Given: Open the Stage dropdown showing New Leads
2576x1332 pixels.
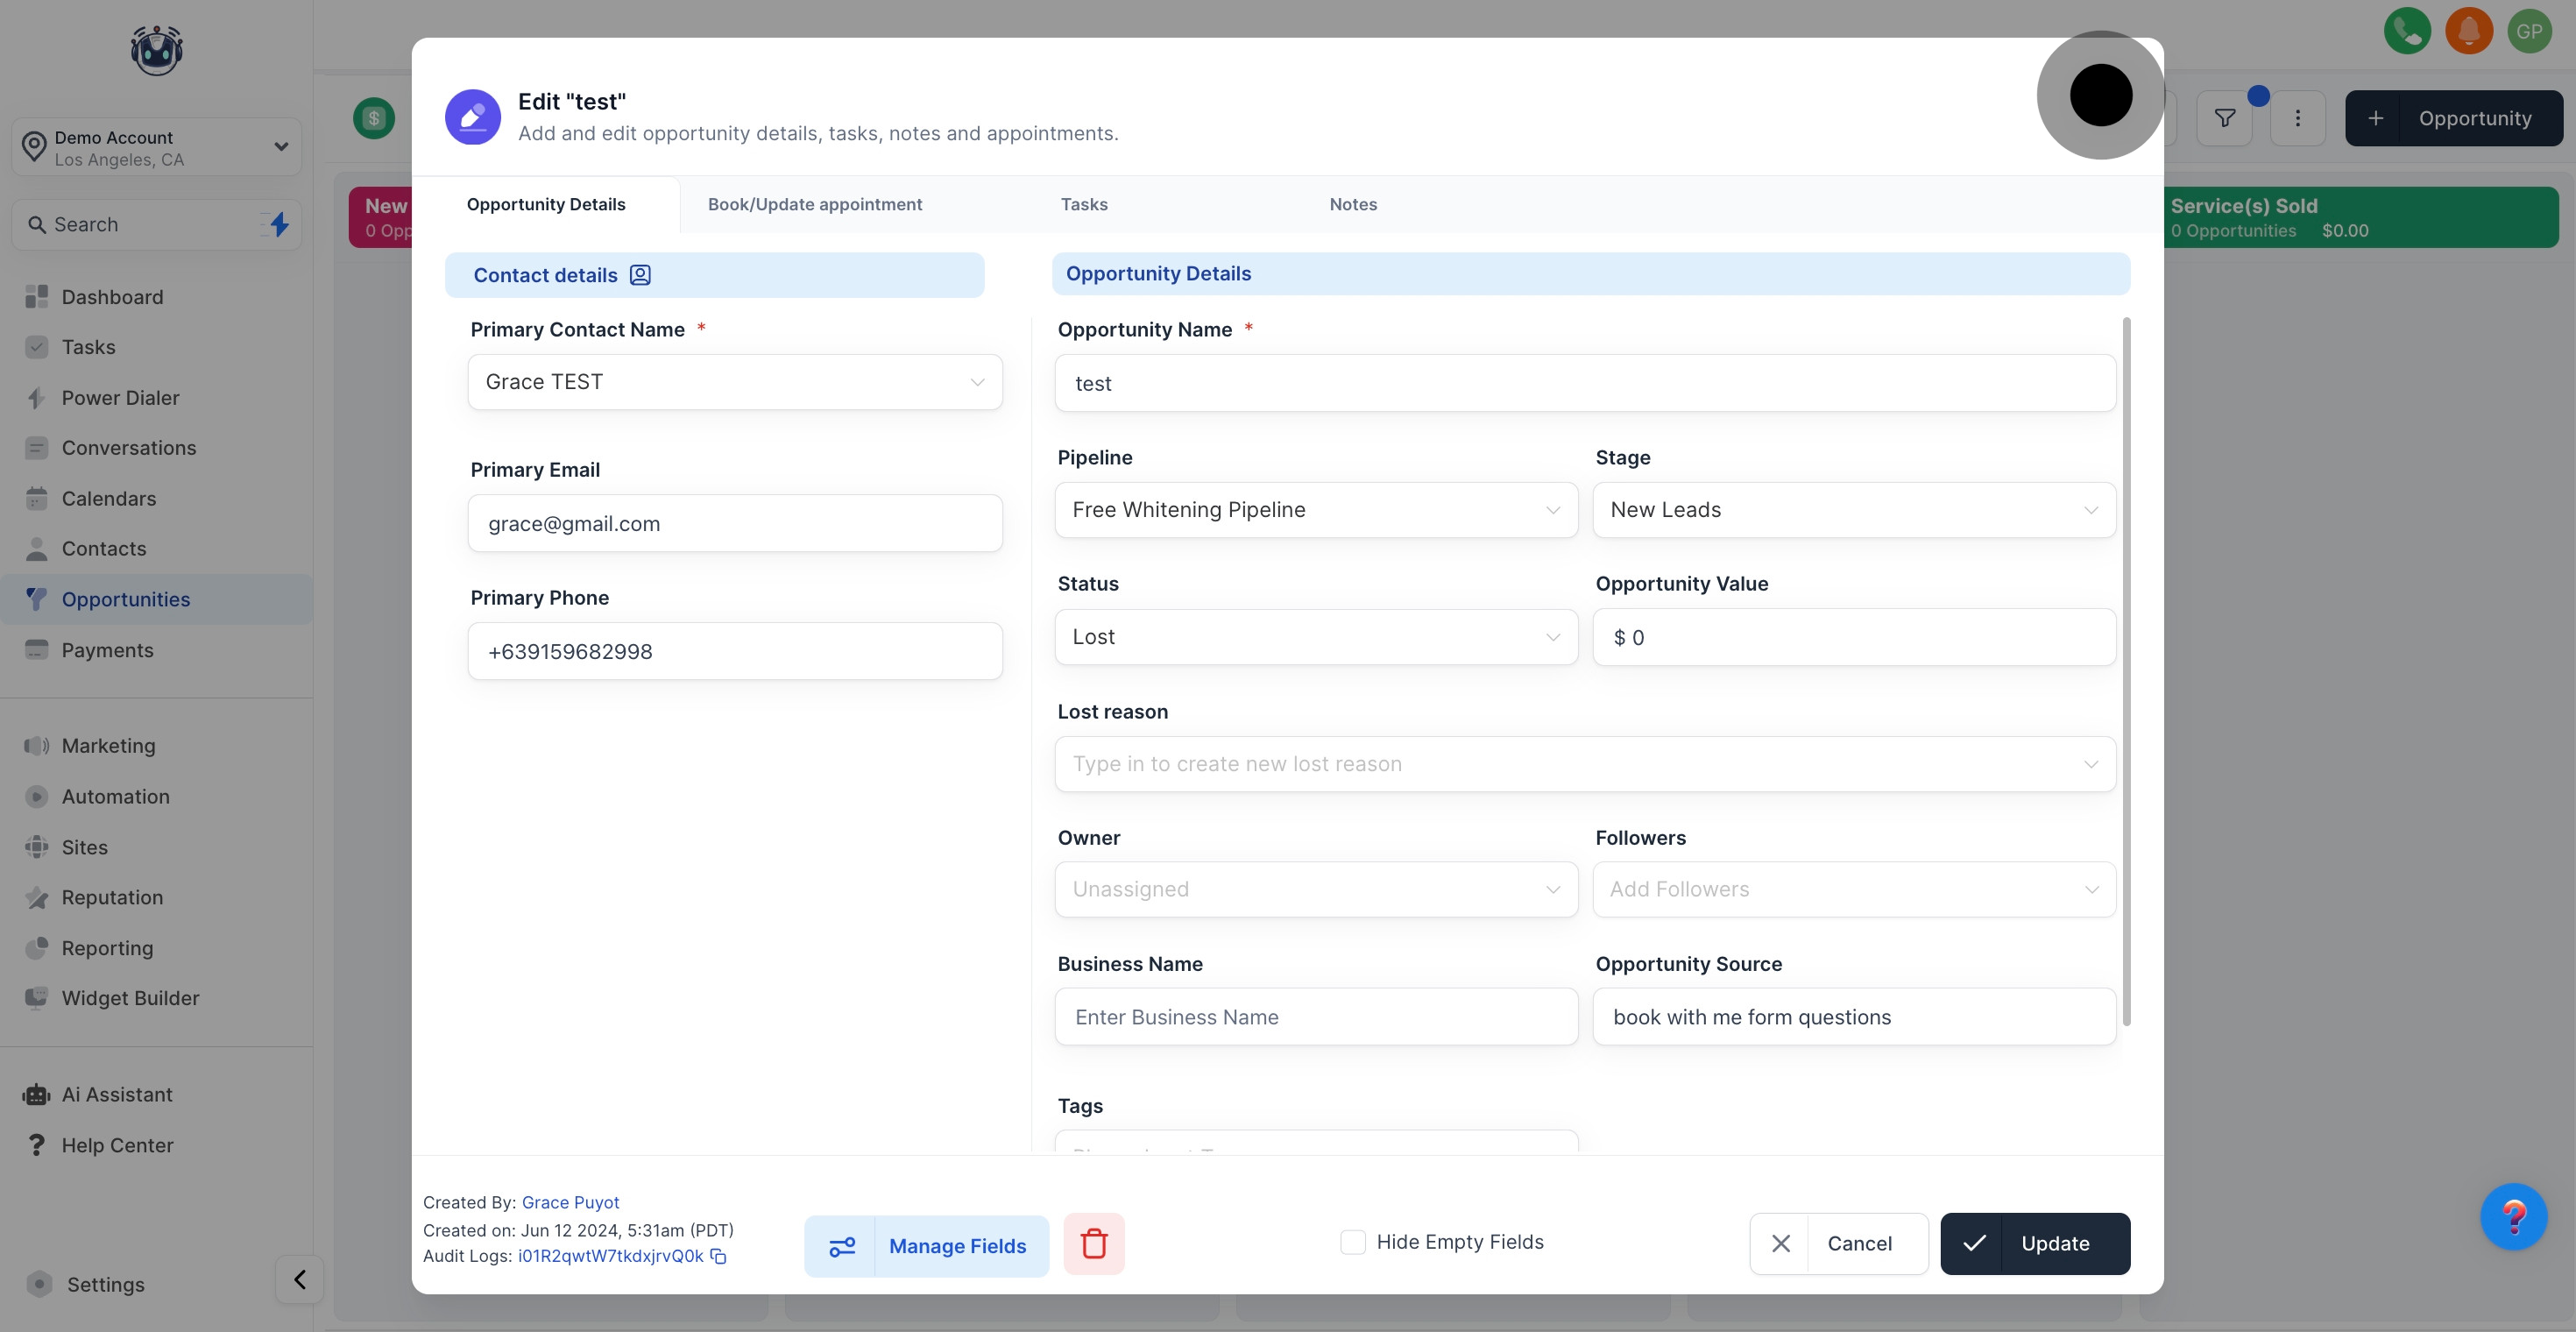Looking at the screenshot, I should point(1853,510).
